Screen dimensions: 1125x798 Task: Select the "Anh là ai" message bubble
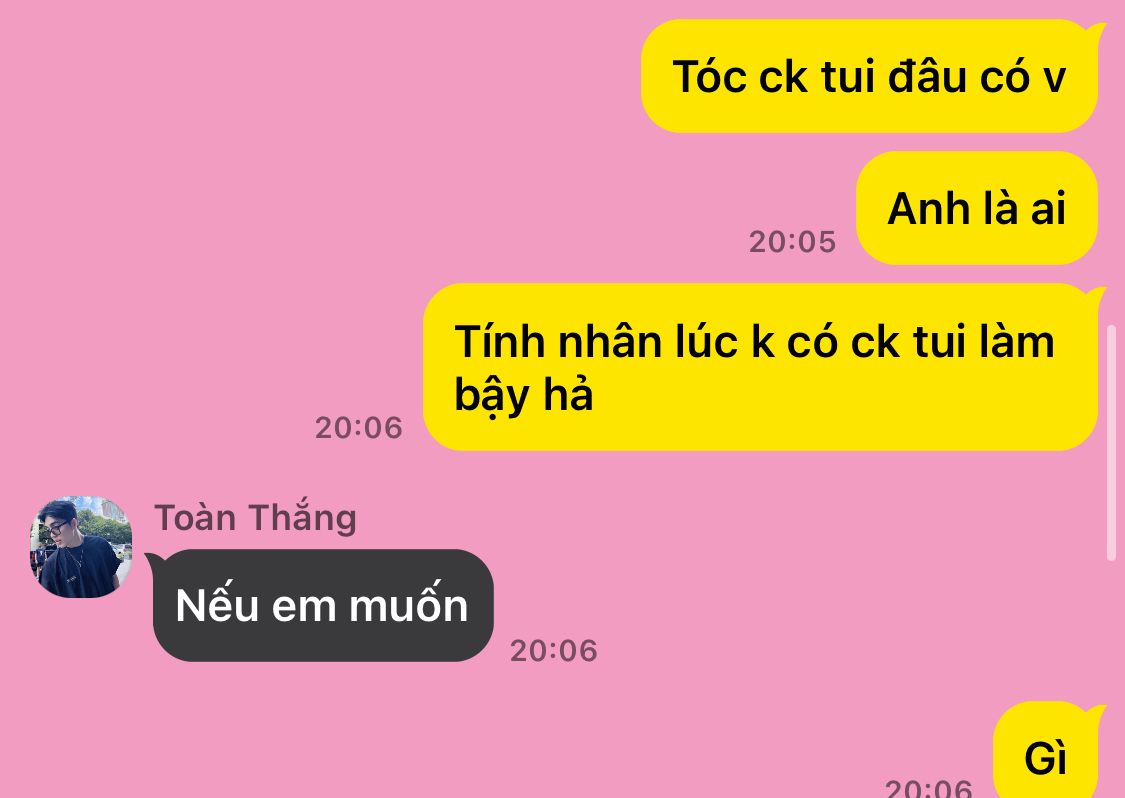click(976, 208)
